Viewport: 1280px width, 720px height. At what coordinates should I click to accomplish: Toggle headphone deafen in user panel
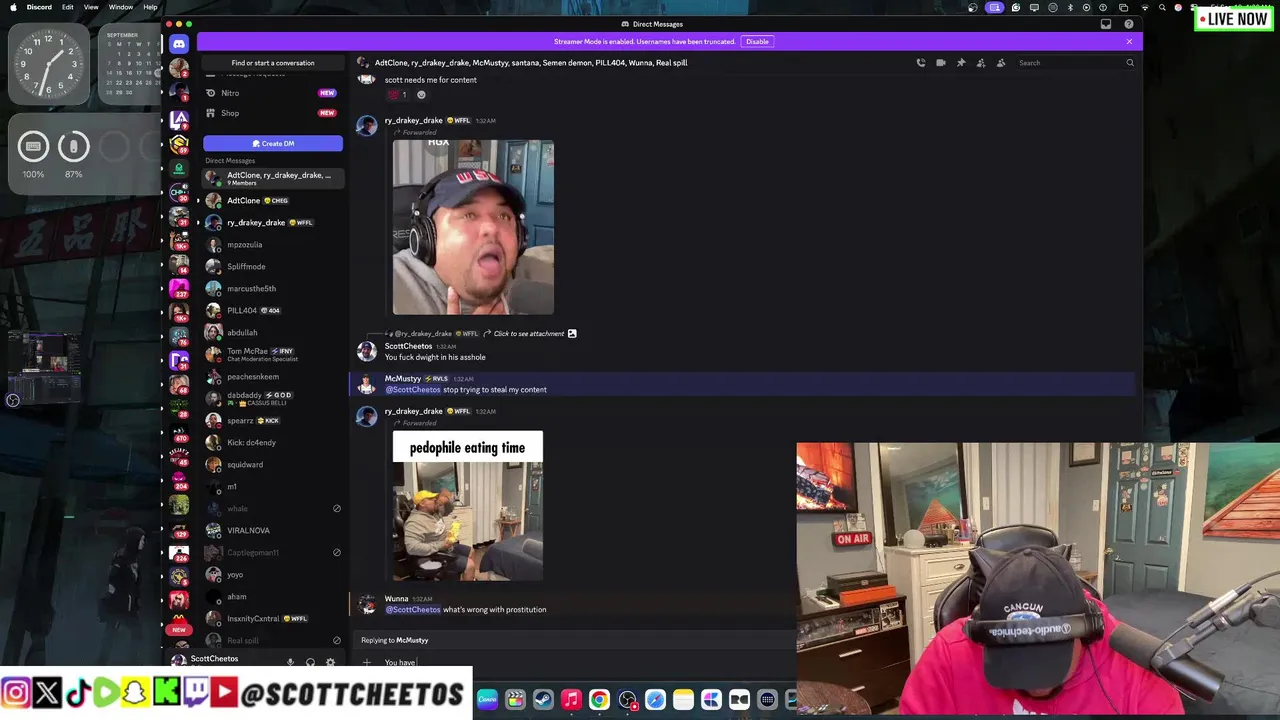coord(310,662)
